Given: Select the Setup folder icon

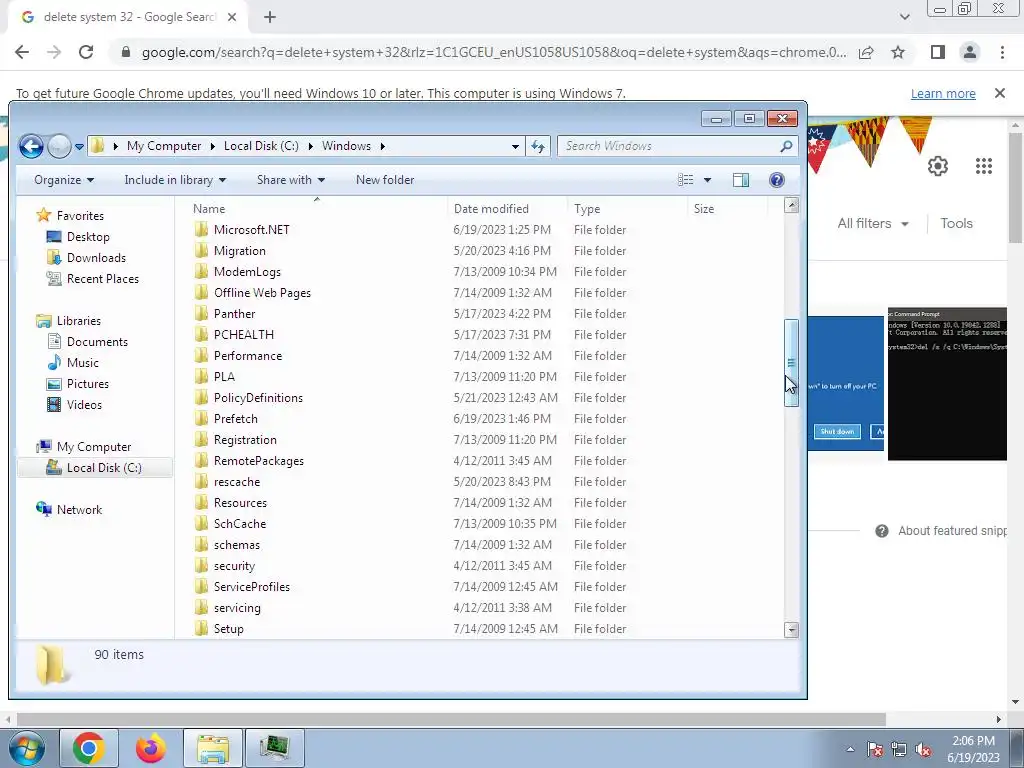Looking at the screenshot, I should click(x=201, y=629).
